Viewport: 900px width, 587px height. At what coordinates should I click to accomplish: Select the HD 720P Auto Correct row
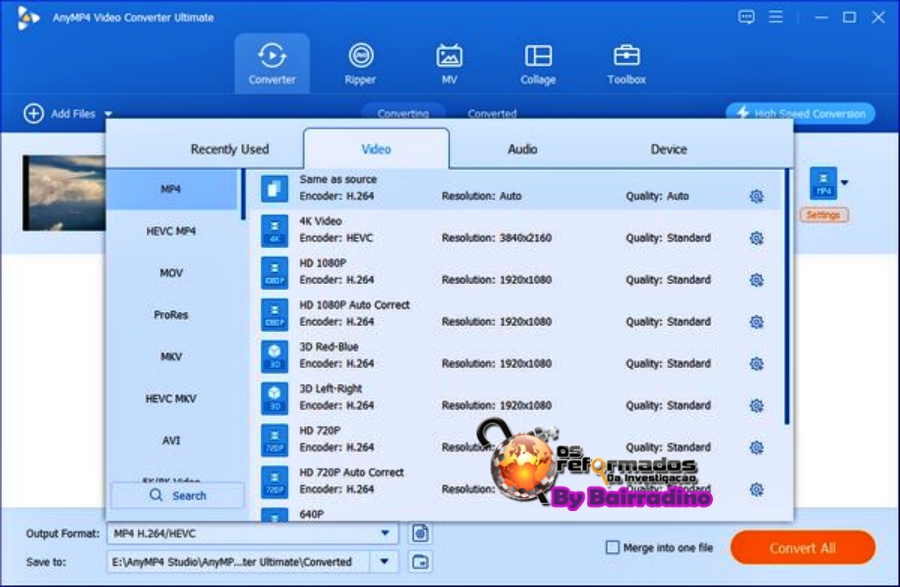click(517, 481)
